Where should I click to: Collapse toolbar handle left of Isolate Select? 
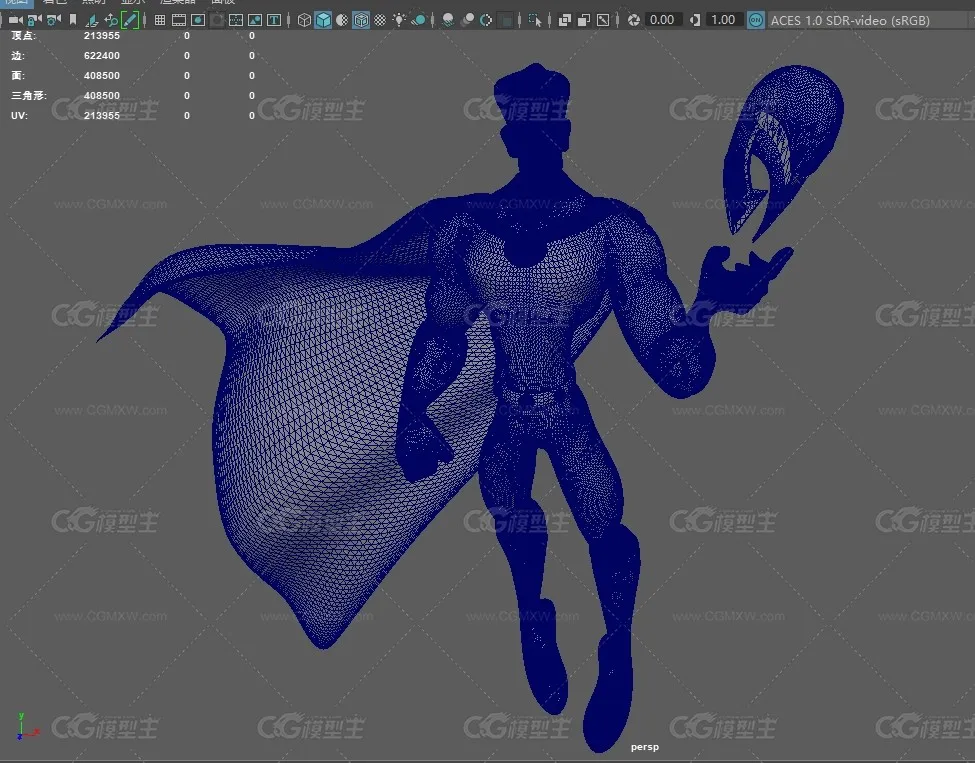point(520,20)
